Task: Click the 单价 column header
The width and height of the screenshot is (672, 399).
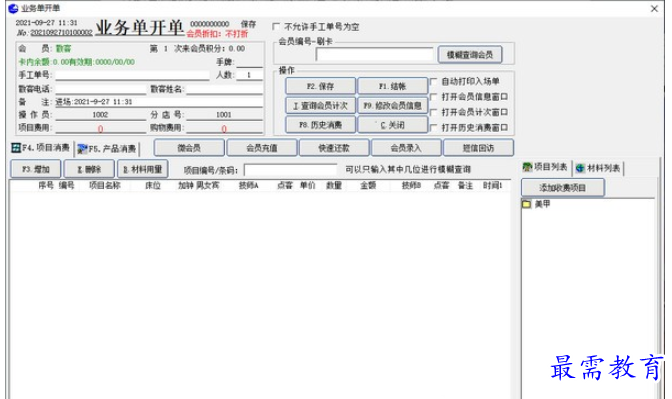Action: [308, 186]
